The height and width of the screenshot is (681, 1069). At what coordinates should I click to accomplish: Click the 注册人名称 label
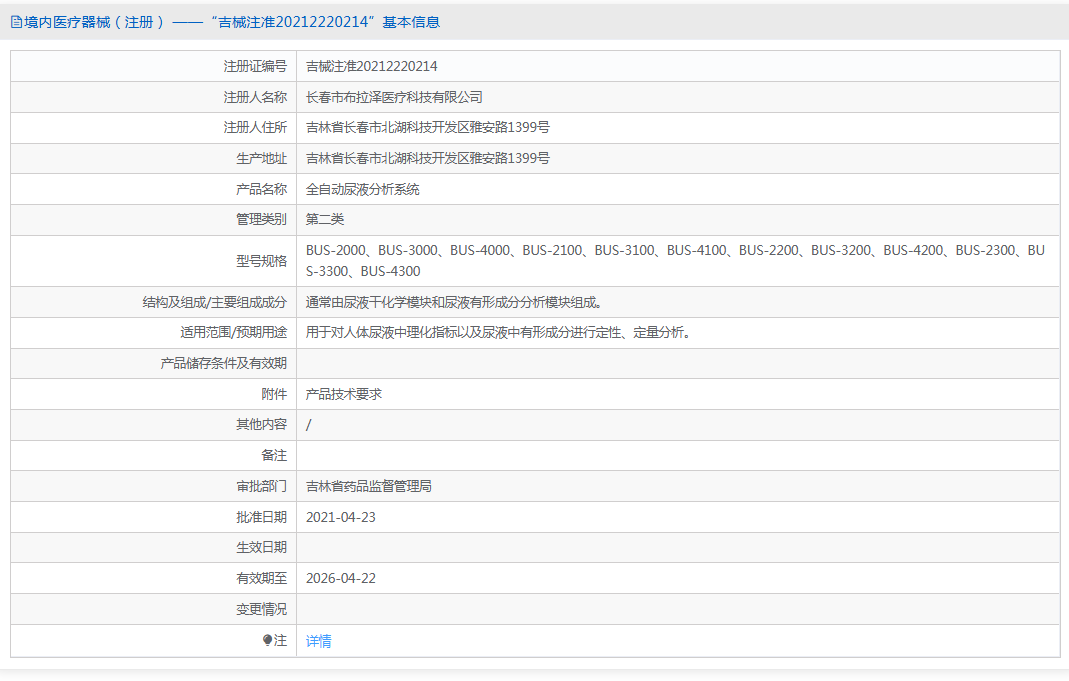255,97
